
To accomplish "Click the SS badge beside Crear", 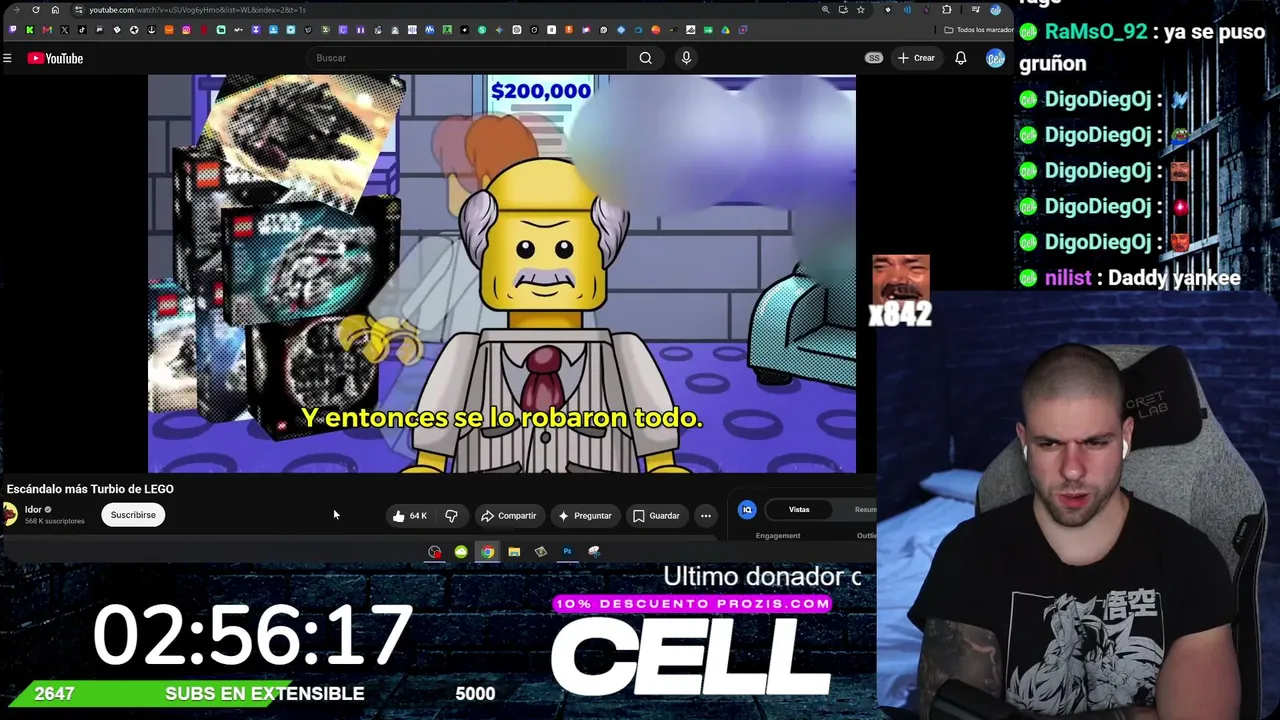I will tap(874, 58).
